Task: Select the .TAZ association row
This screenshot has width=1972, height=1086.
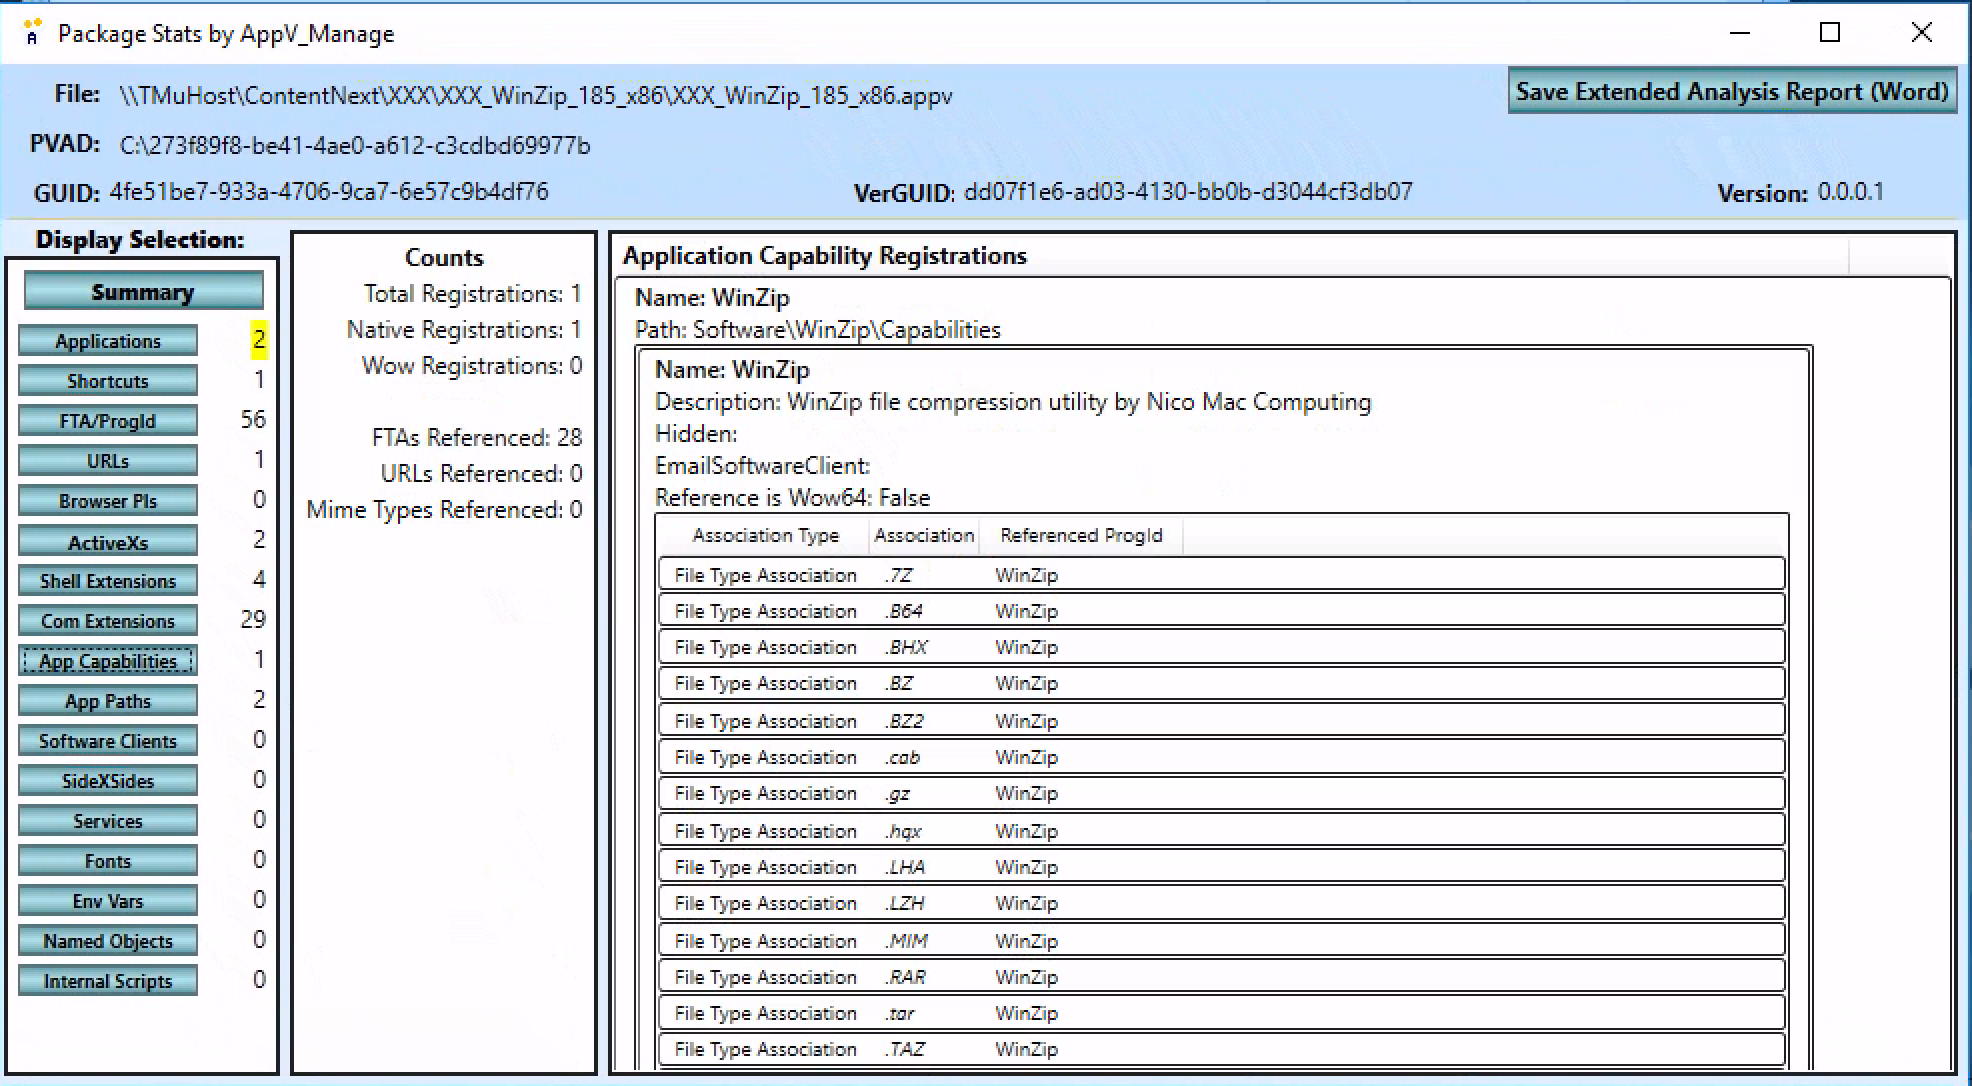Action: [1222, 1049]
